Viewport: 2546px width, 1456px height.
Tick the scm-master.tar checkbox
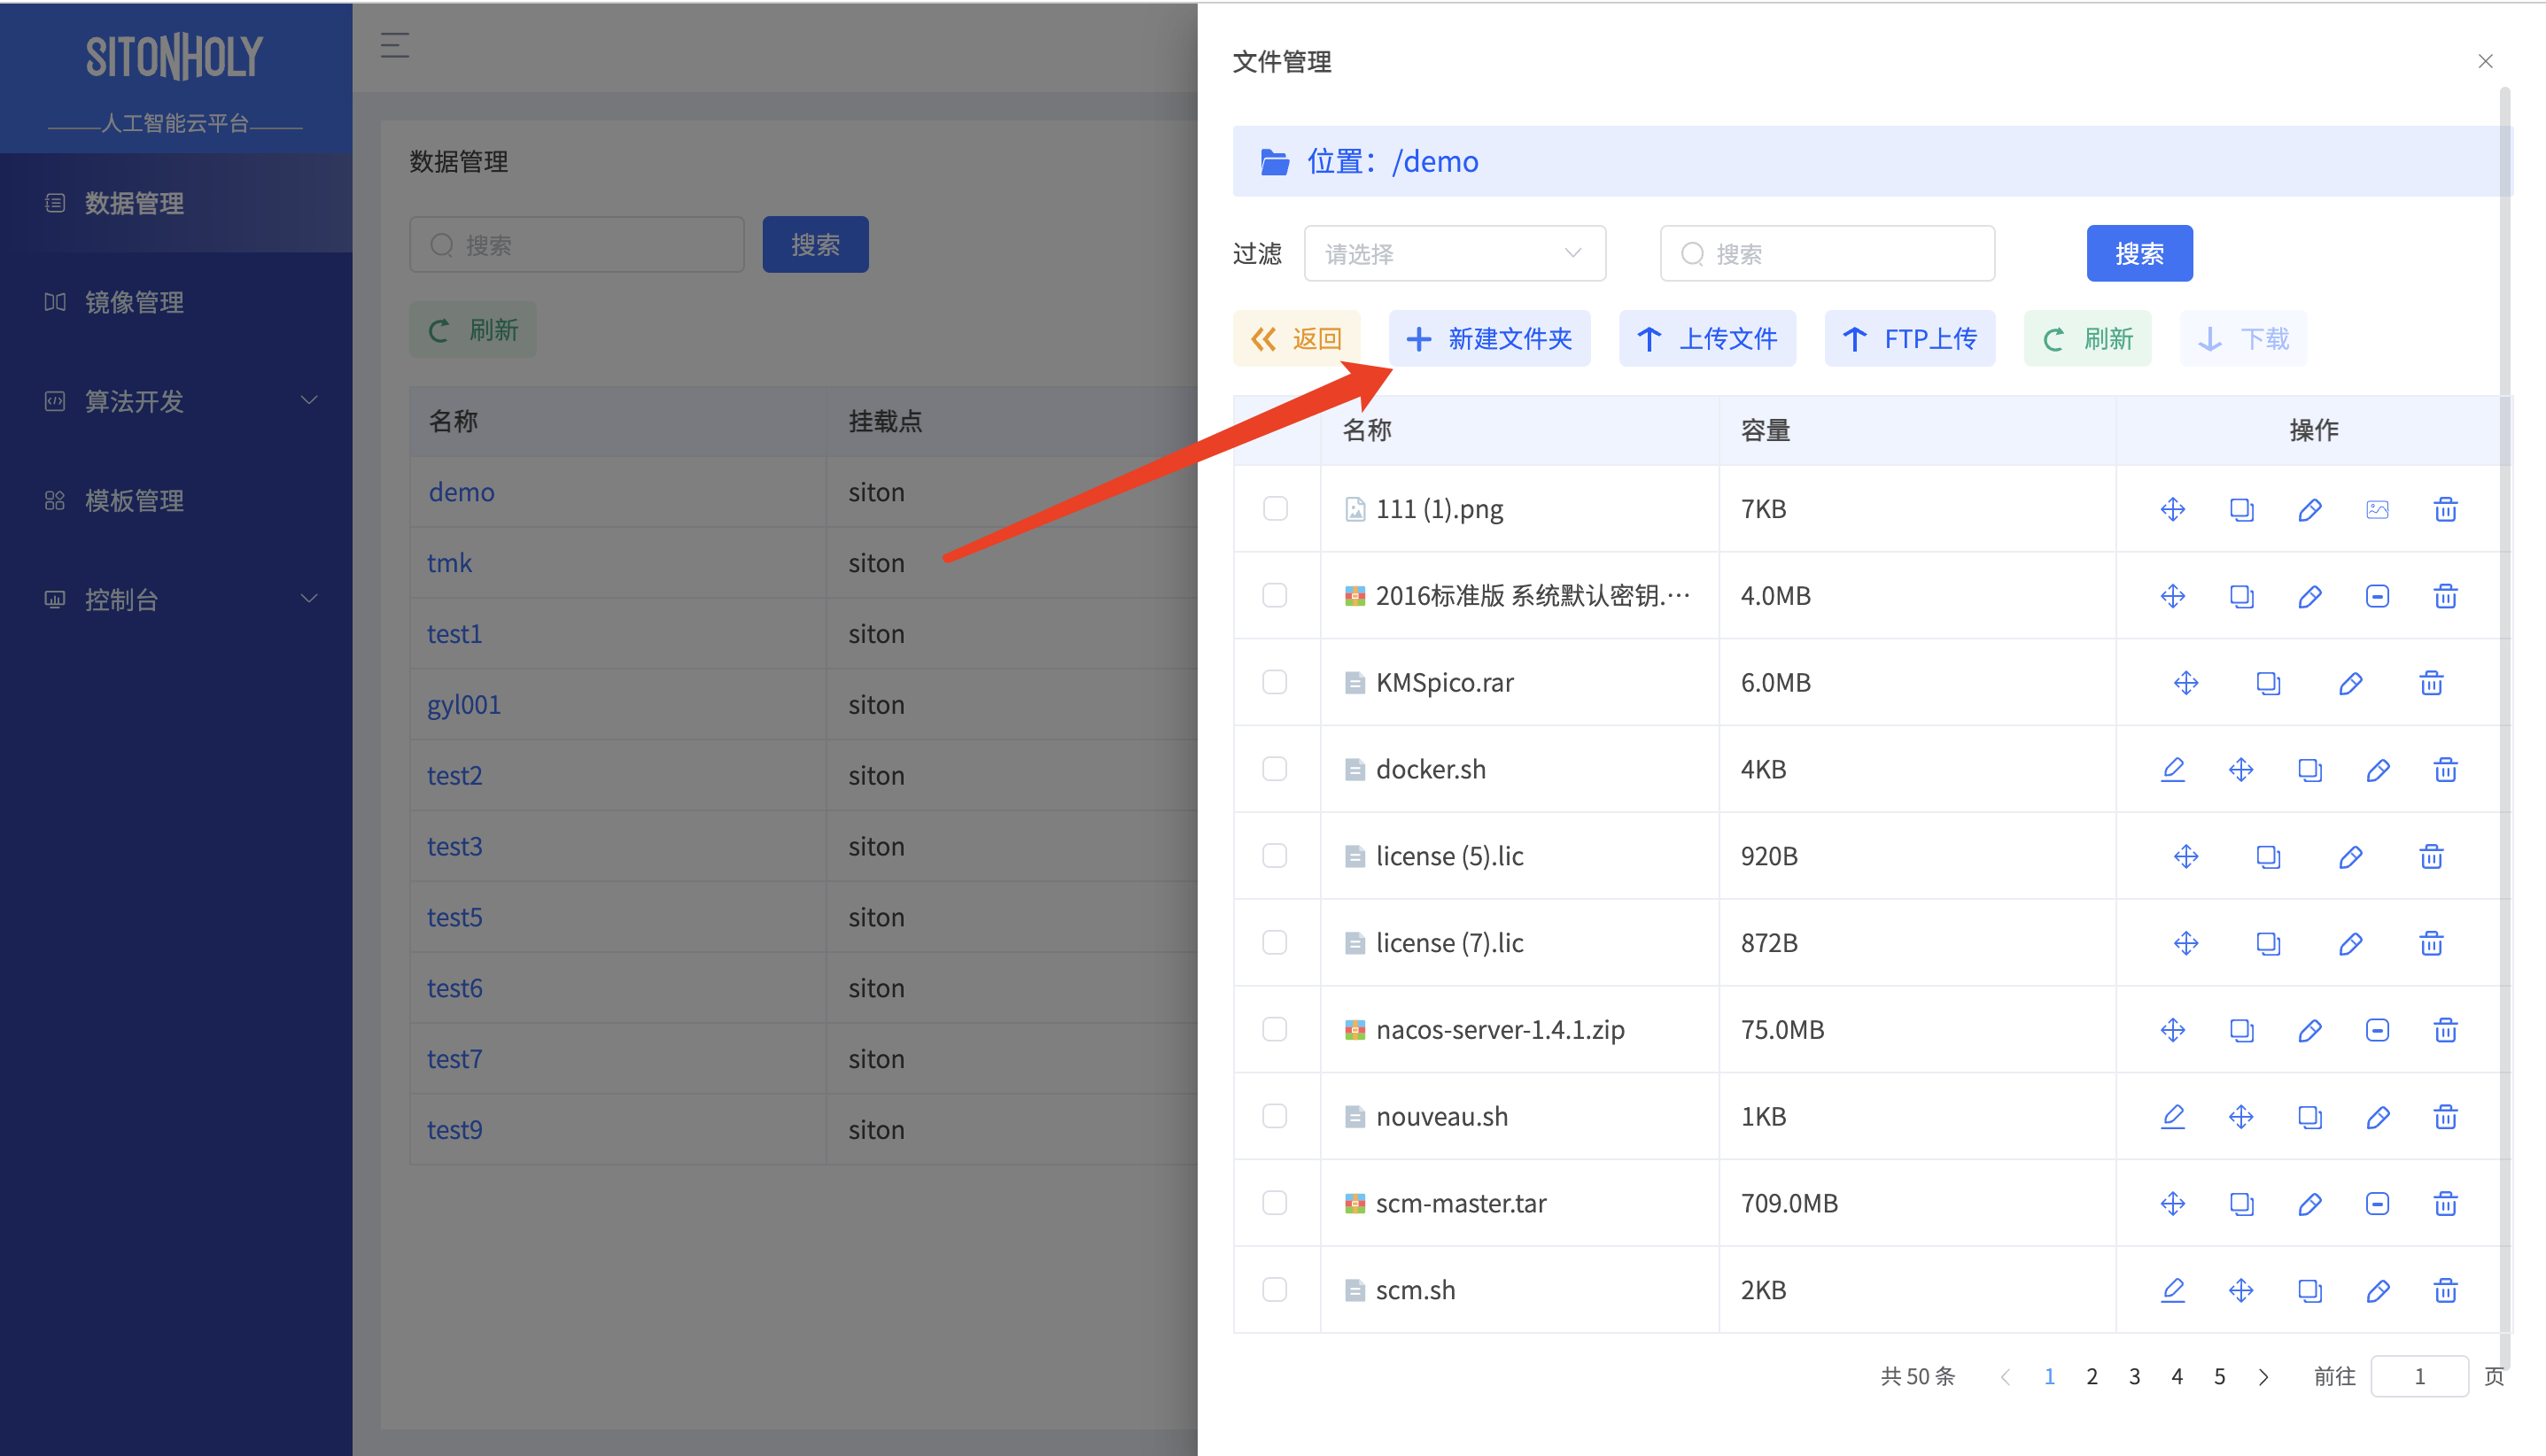pyautogui.click(x=1274, y=1202)
